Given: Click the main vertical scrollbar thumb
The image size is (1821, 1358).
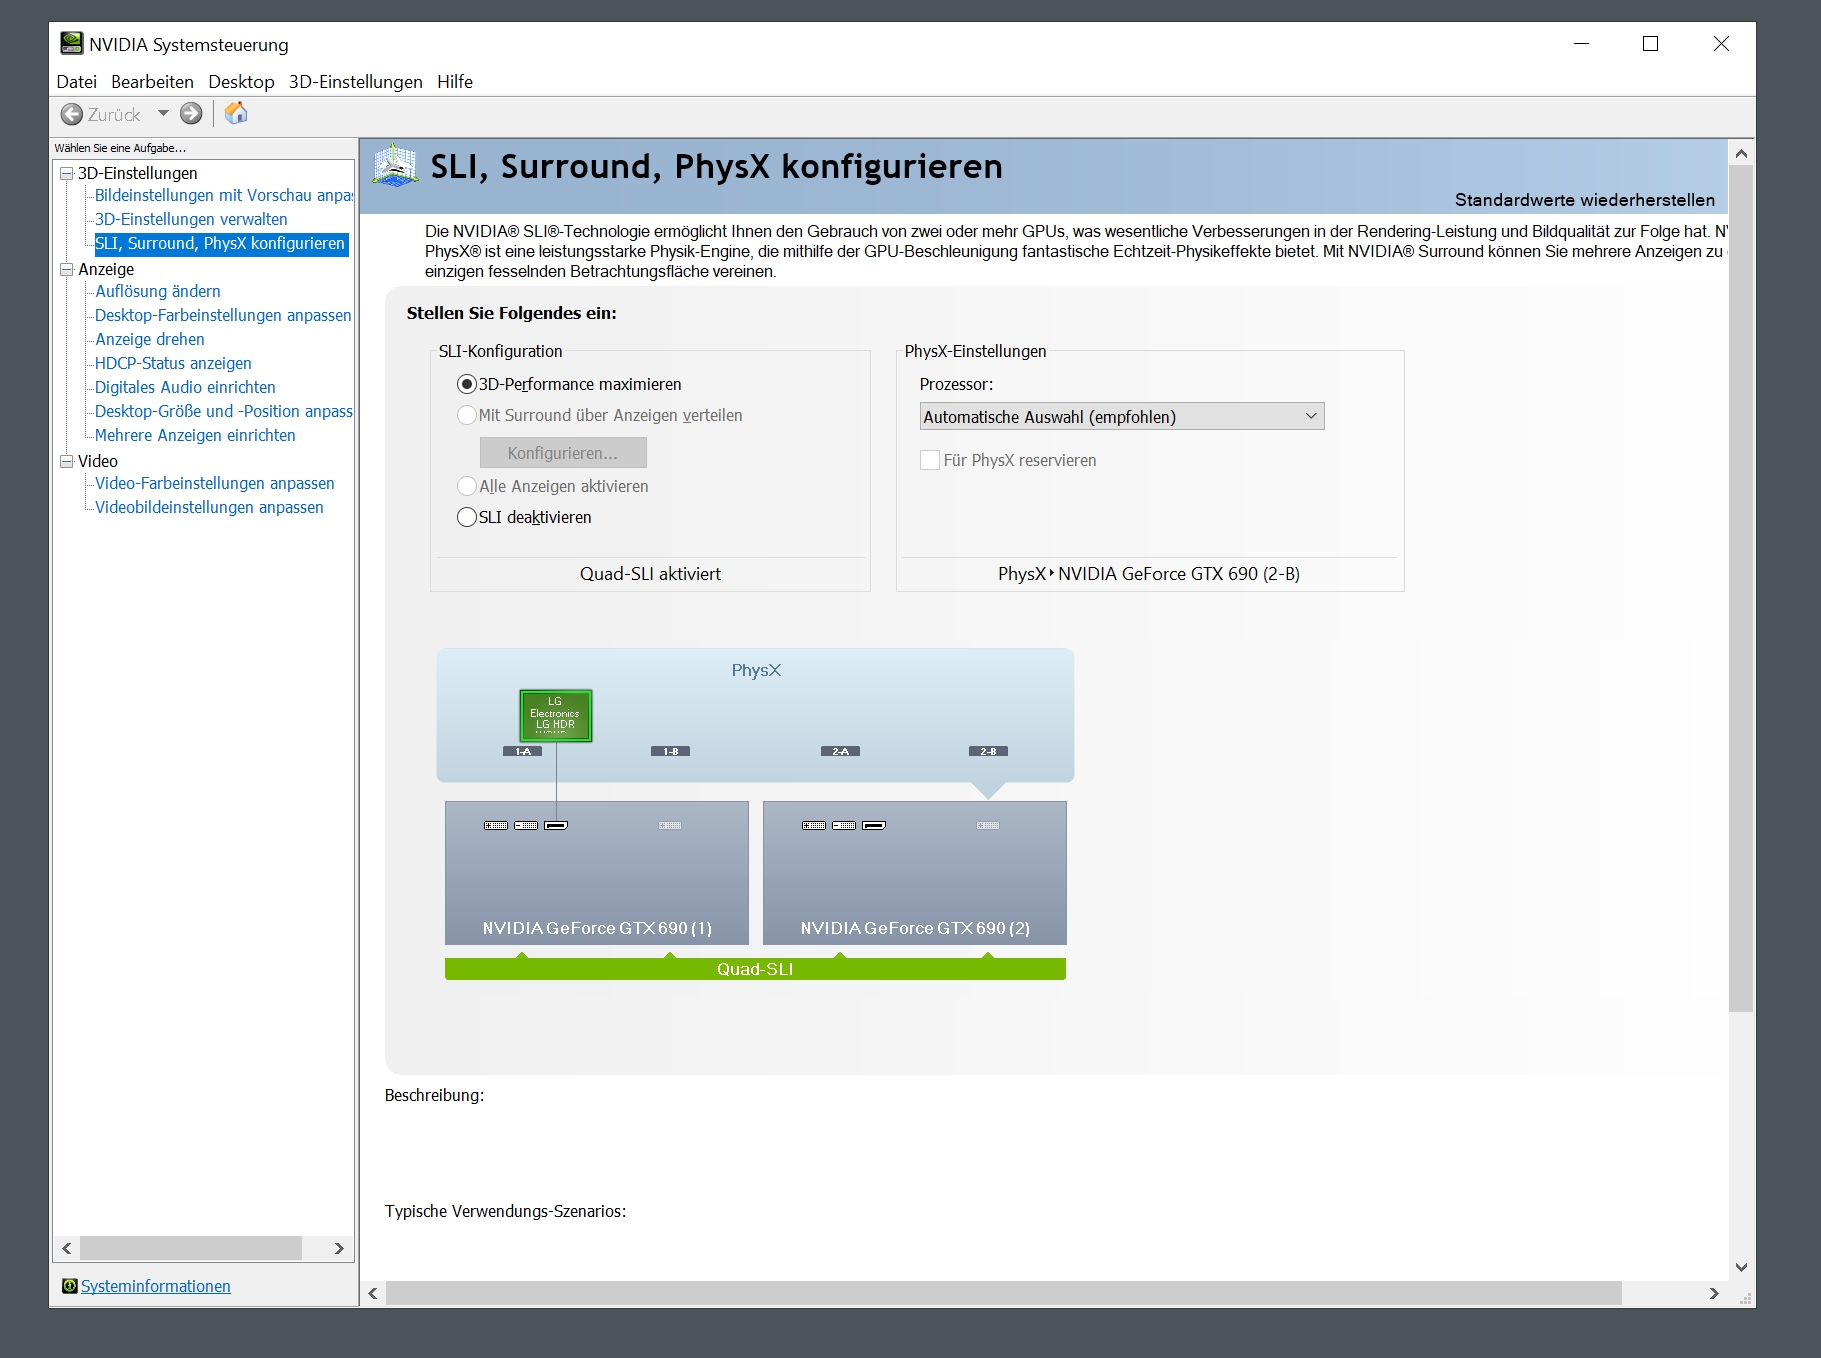Looking at the screenshot, I should pos(1741,589).
